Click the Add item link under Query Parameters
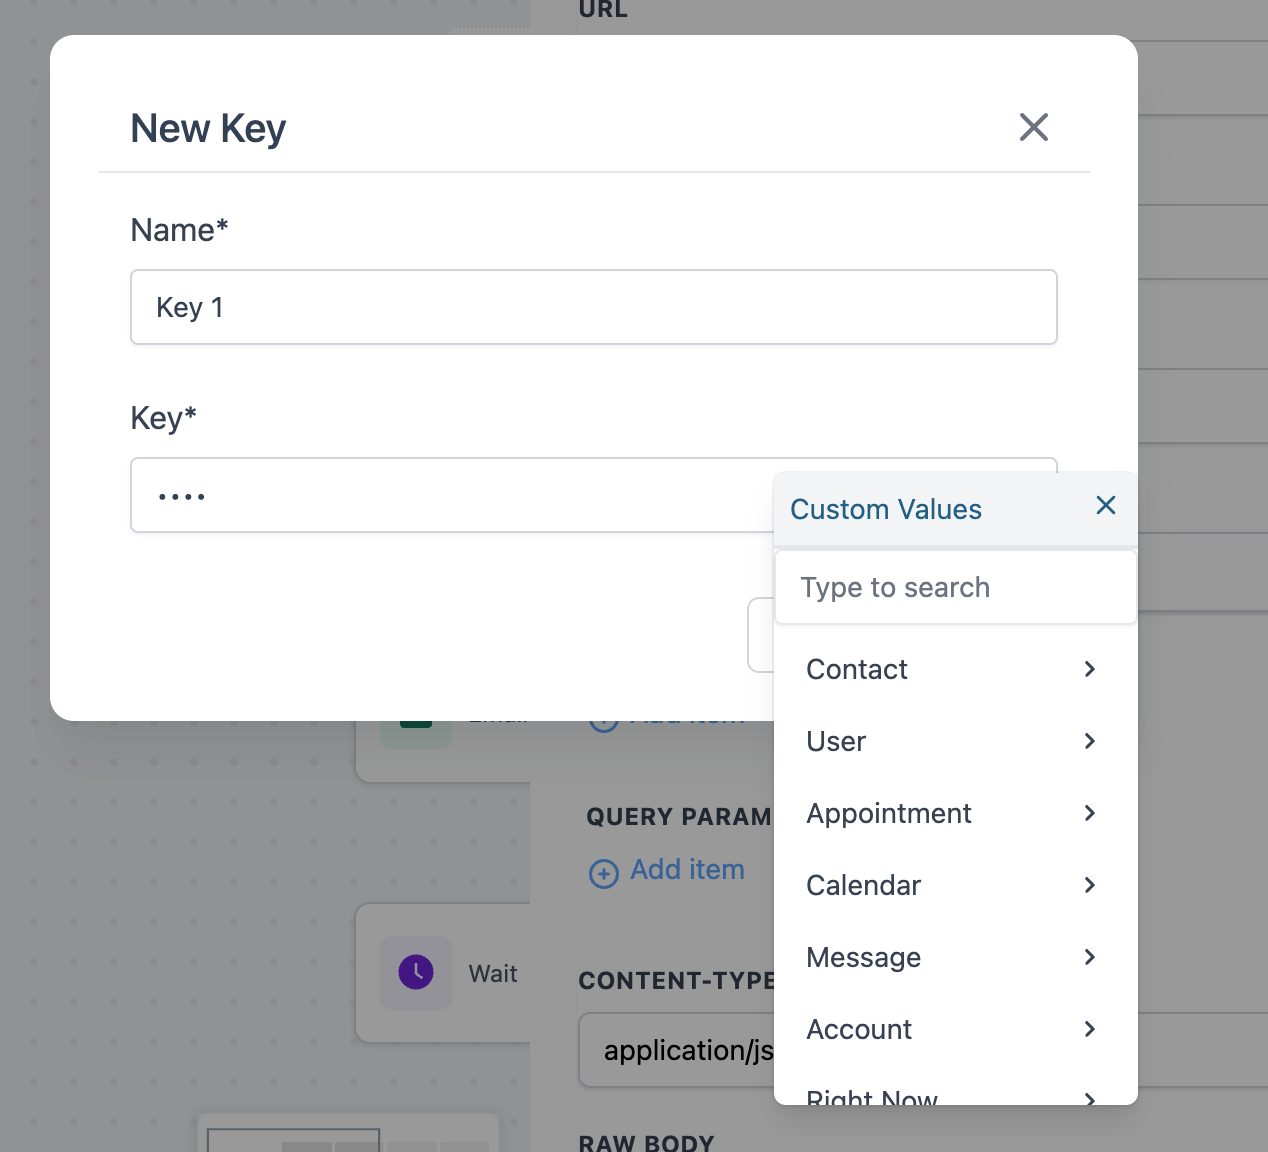The image size is (1268, 1152). coord(687,870)
